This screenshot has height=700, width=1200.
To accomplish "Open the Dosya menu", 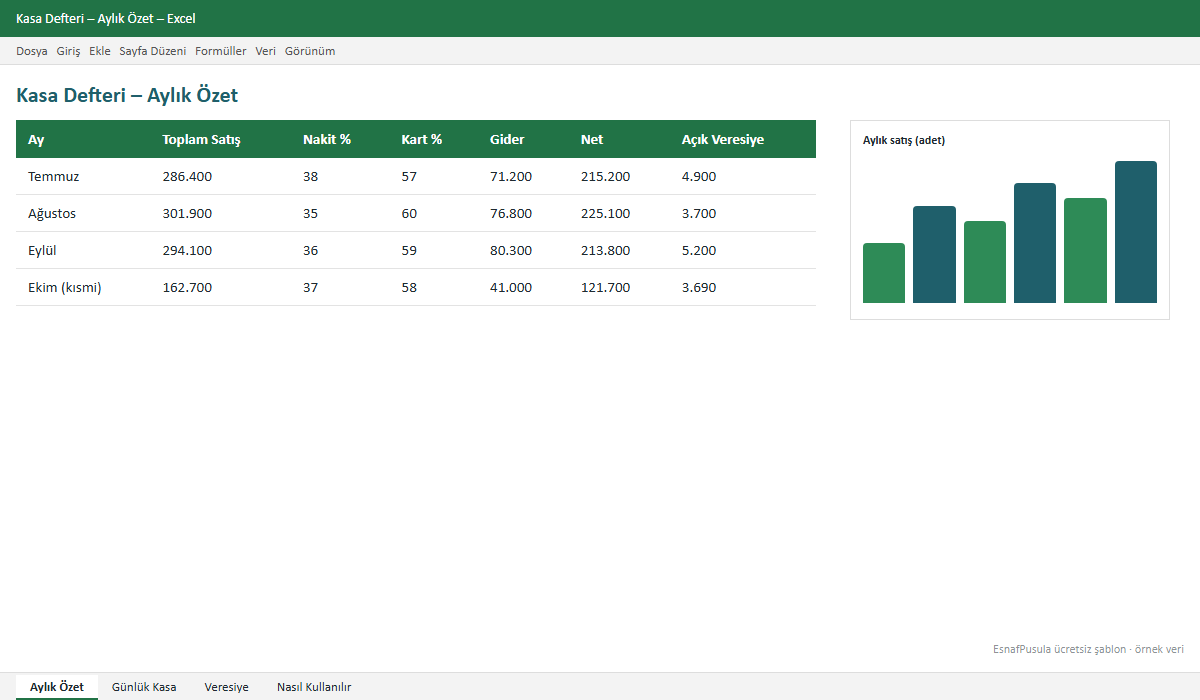I will [32, 51].
